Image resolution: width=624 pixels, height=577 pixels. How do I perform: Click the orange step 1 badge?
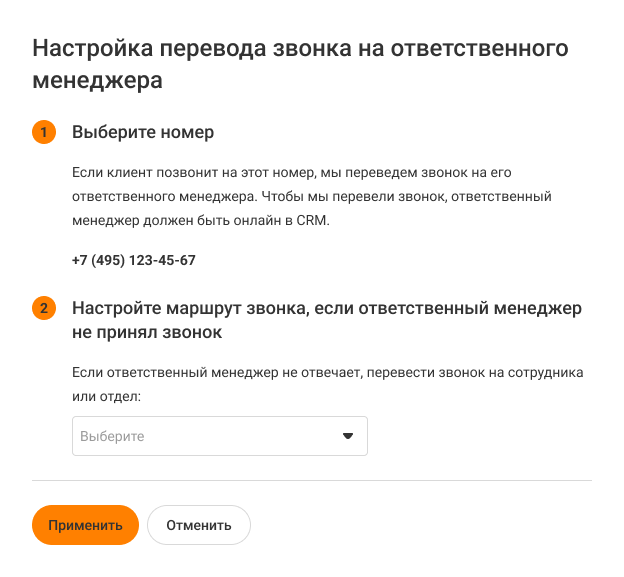pos(44,132)
